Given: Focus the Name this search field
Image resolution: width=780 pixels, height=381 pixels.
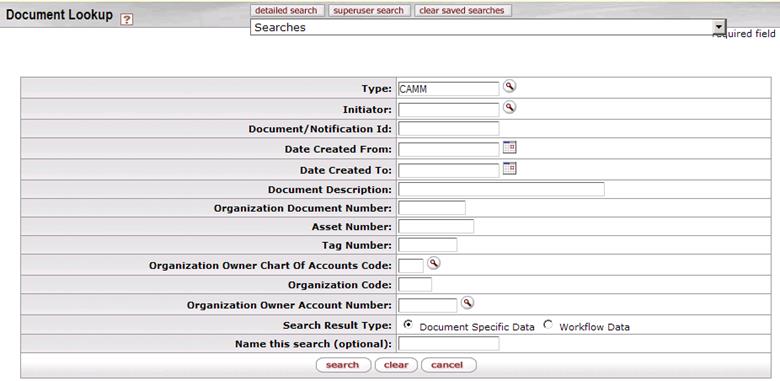Looking at the screenshot, I should pyautogui.click(x=449, y=344).
